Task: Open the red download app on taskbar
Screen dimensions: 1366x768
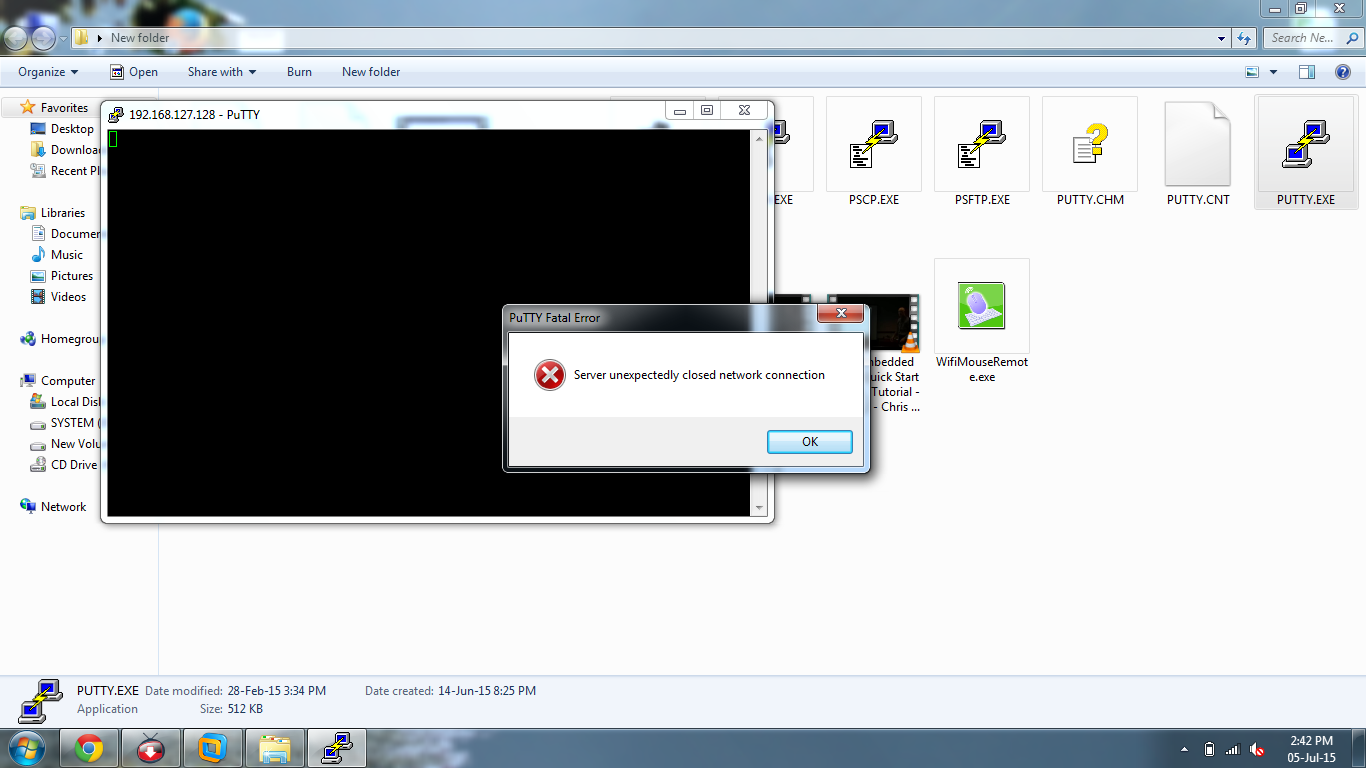Action: (x=151, y=748)
